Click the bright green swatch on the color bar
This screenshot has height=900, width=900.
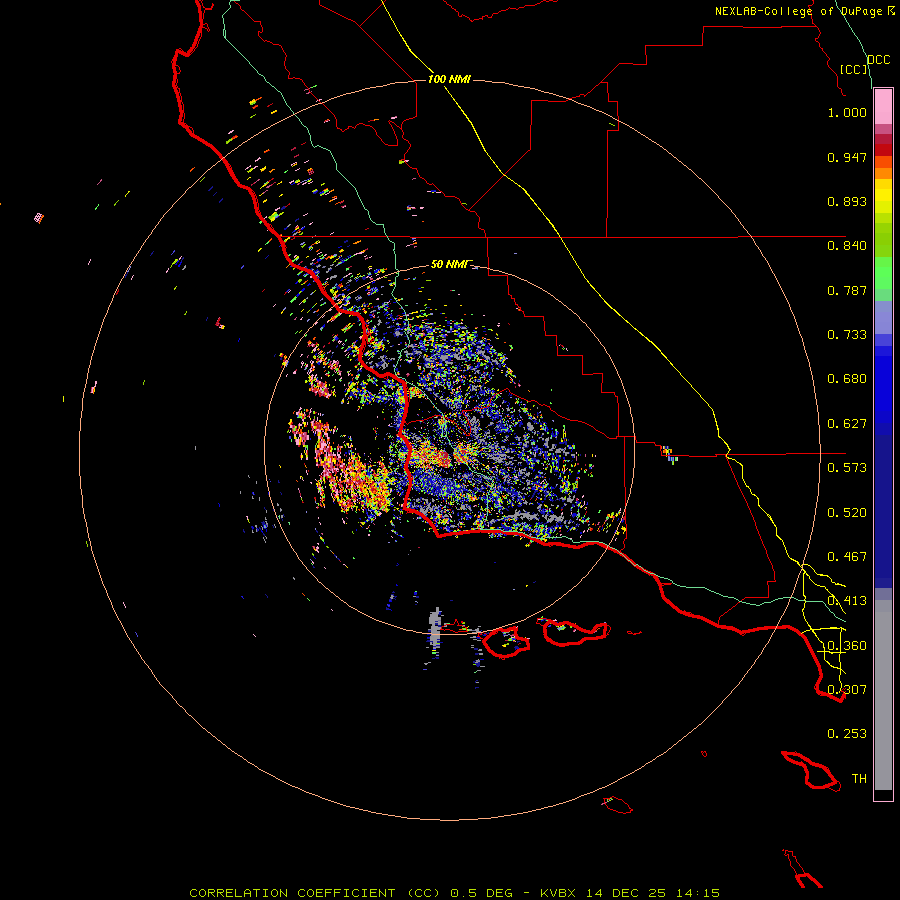pos(883,273)
